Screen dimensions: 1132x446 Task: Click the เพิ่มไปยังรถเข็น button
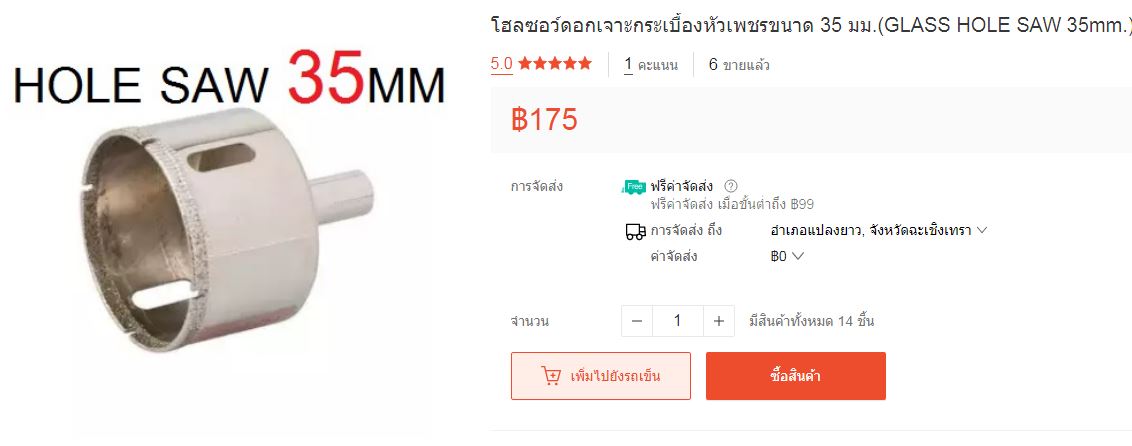[x=601, y=376]
